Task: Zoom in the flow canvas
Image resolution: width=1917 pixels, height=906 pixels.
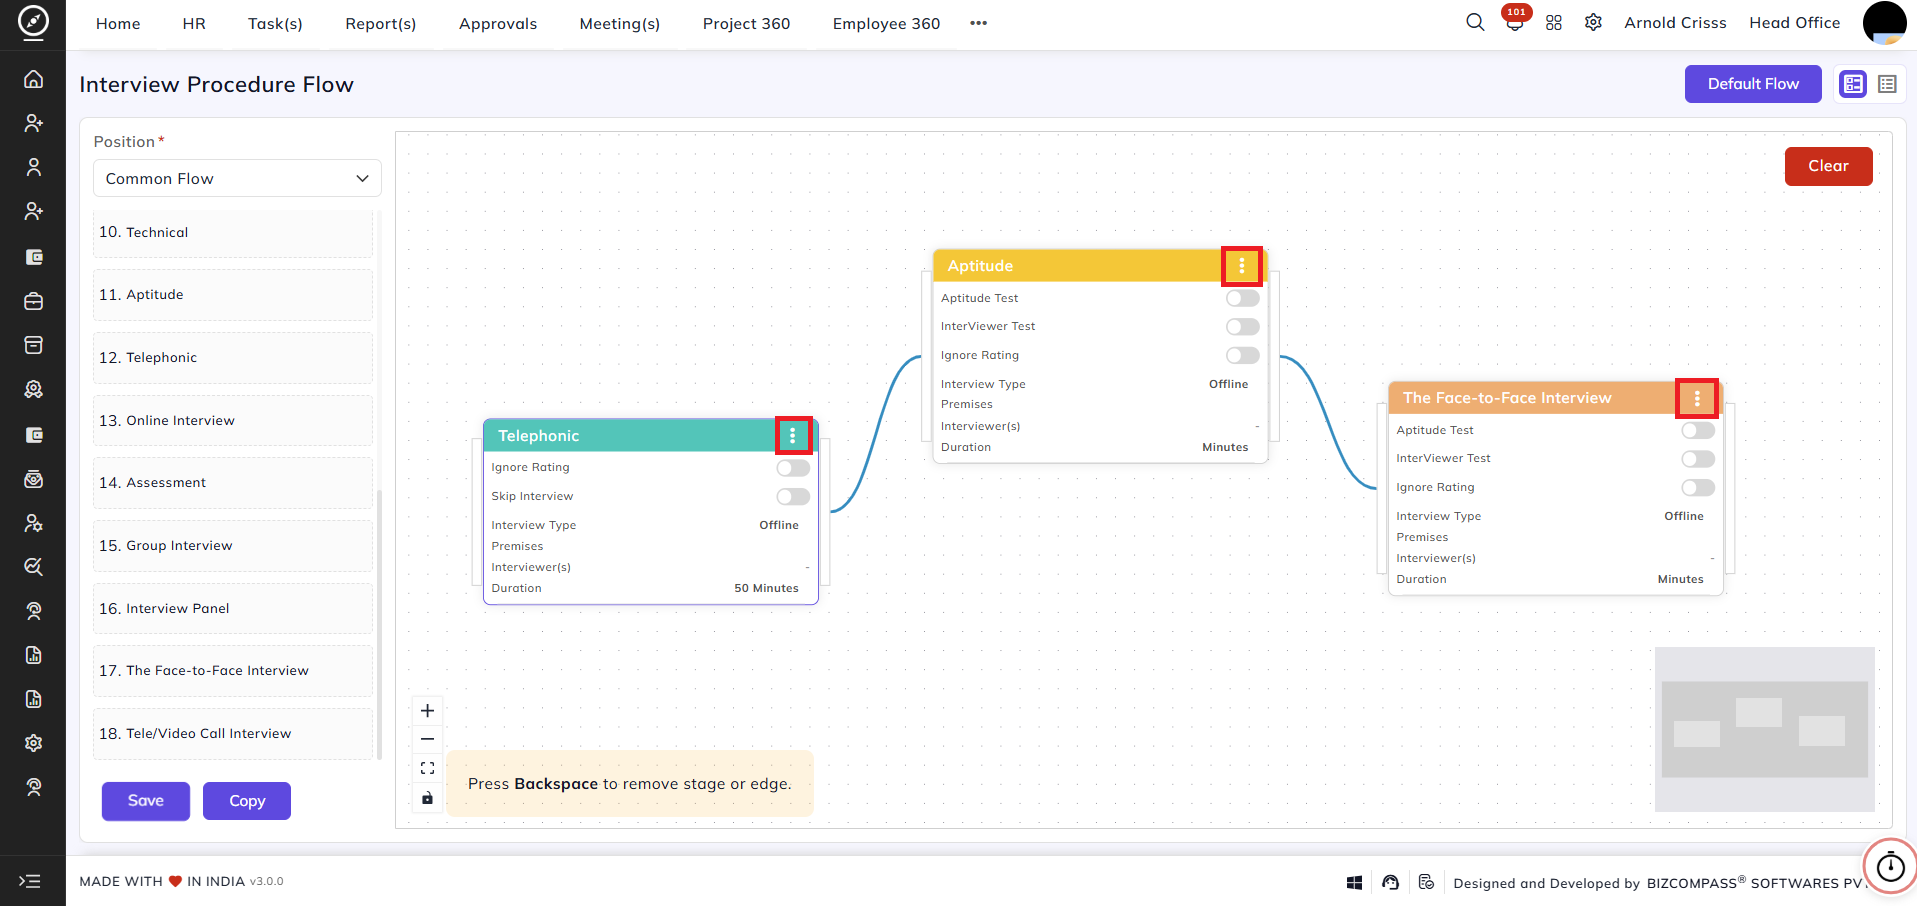Action: tap(427, 711)
